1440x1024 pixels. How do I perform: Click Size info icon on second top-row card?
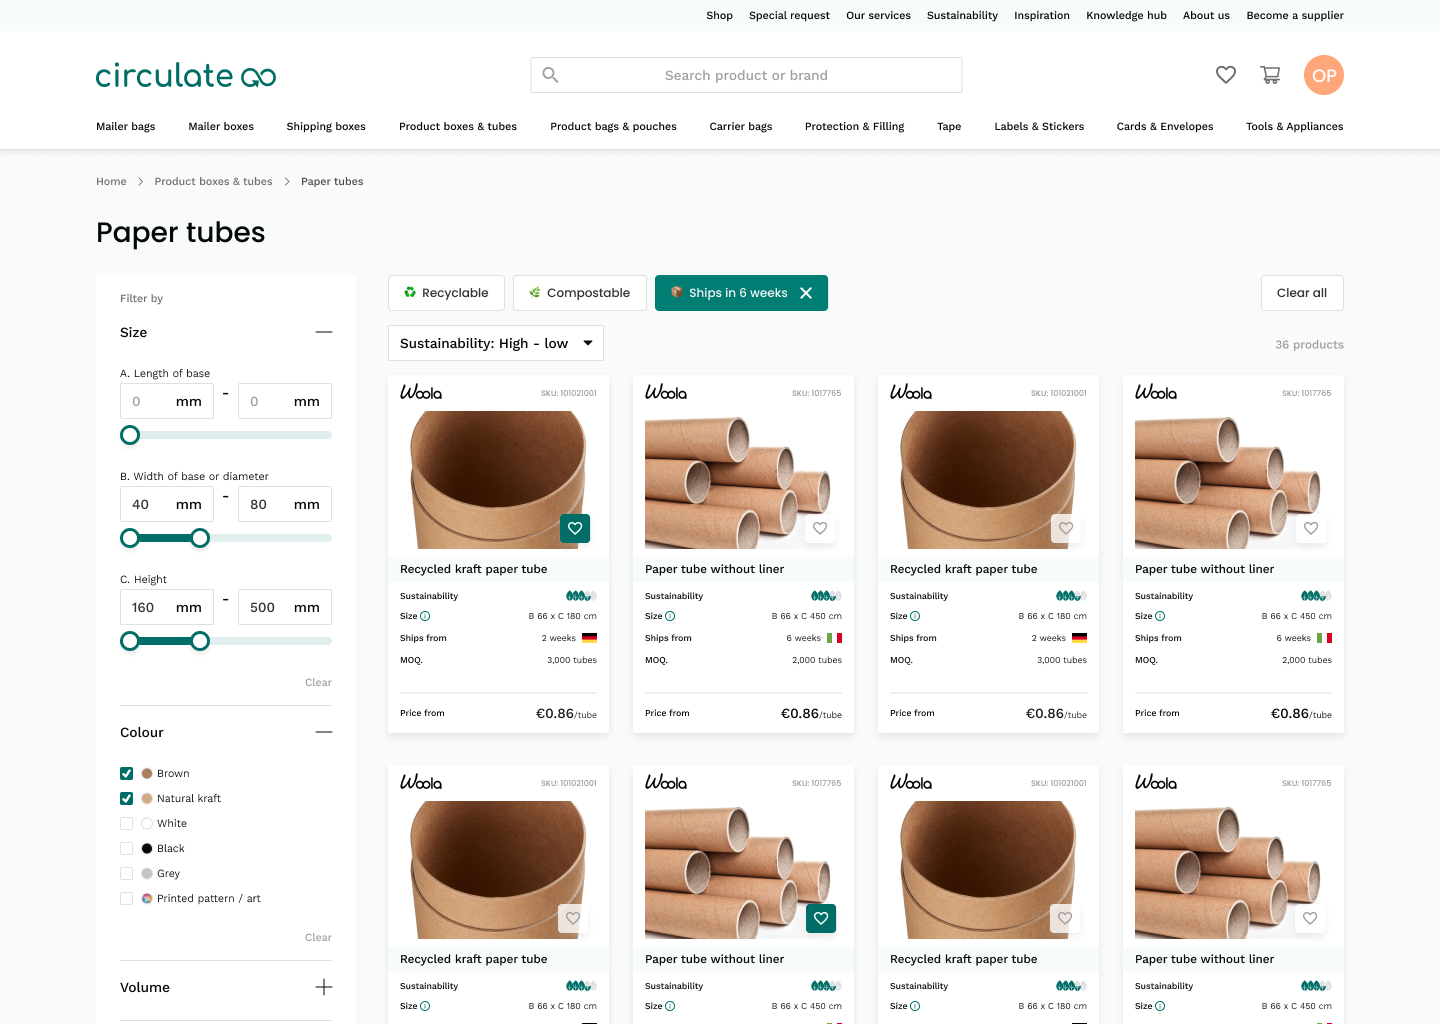[670, 616]
